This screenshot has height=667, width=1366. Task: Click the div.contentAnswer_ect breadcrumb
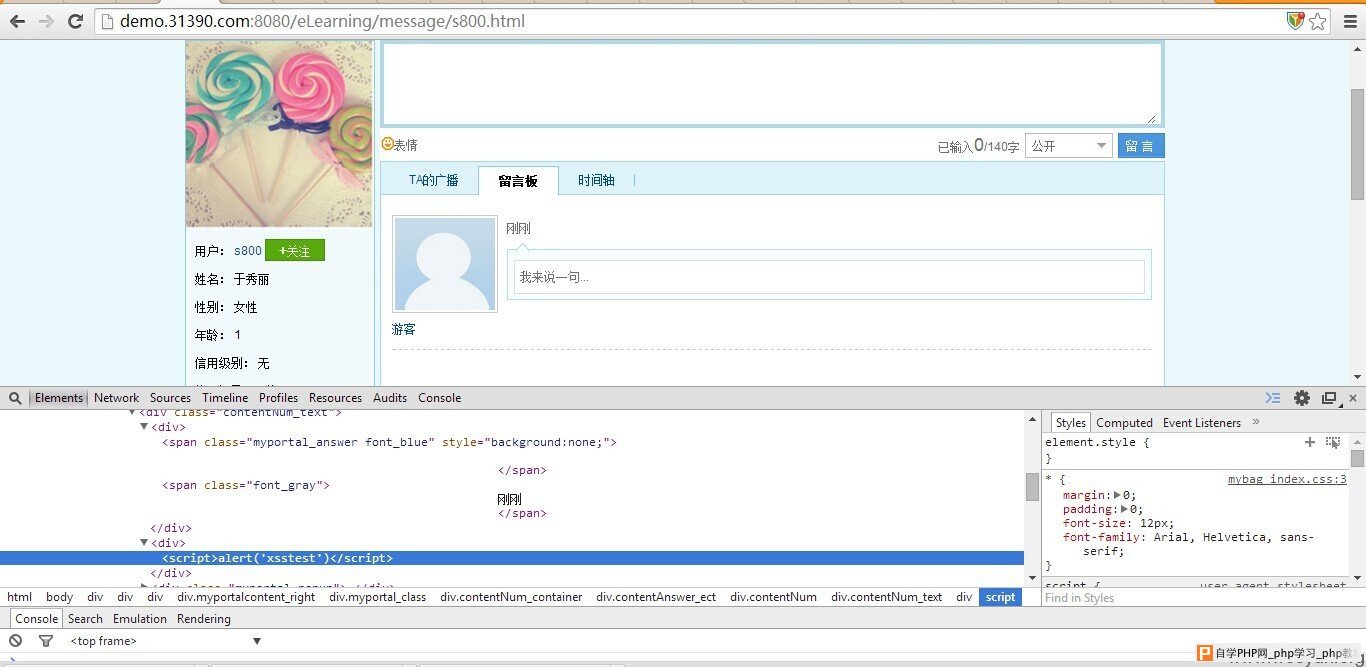pyautogui.click(x=656, y=597)
